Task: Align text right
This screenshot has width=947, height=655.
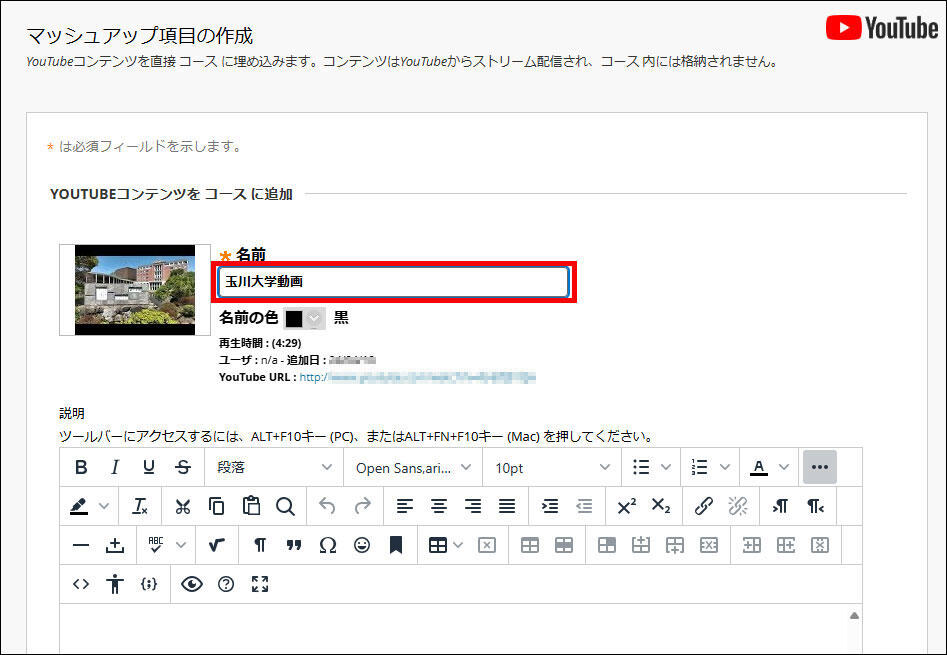Action: [473, 506]
